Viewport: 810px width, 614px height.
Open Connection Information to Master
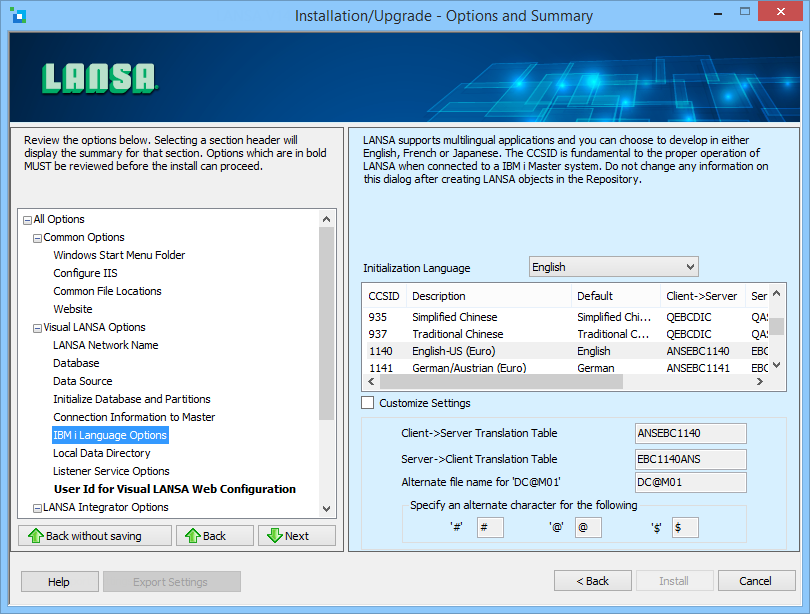[x=134, y=417]
